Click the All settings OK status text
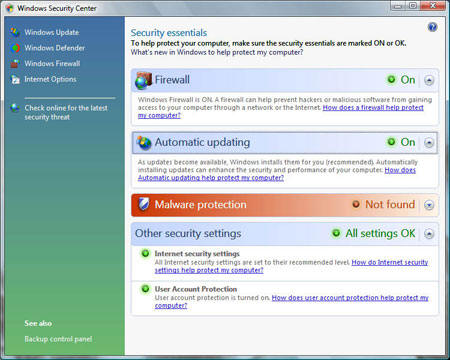Viewport: 450px width, 360px height. [x=380, y=233]
